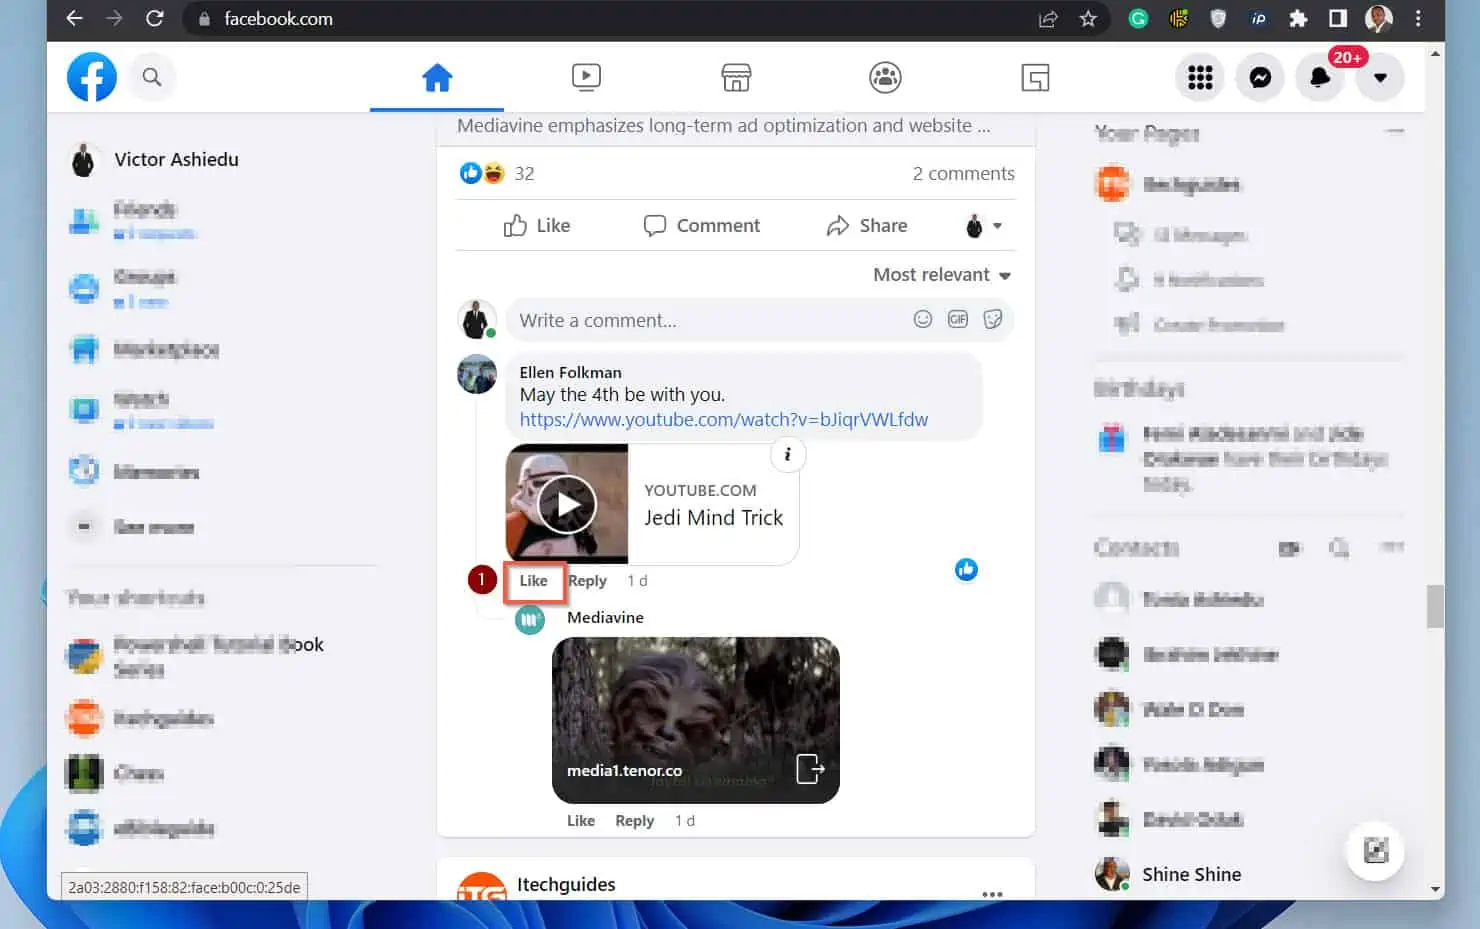Open the Grammarly extension icon
This screenshot has width=1480, height=929.
click(1138, 18)
